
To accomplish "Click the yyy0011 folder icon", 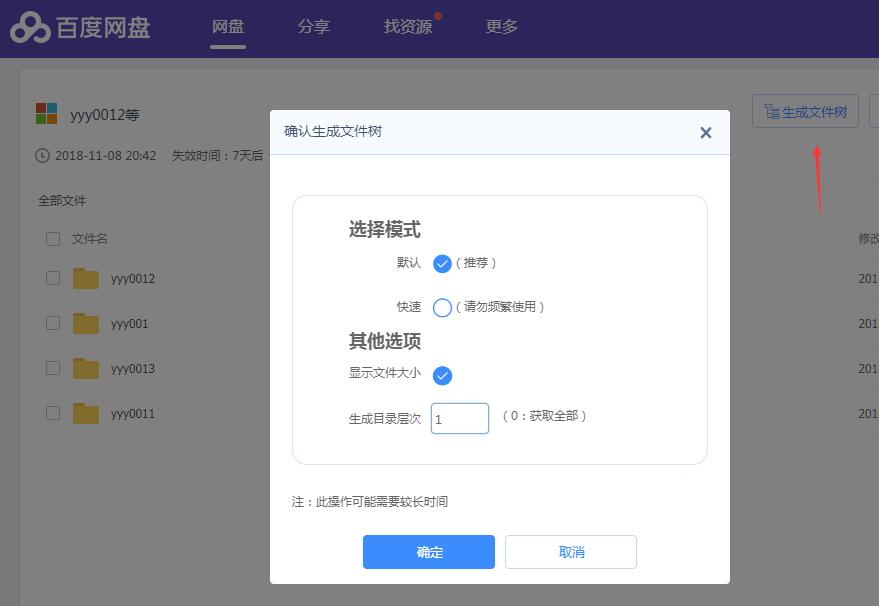I will coord(86,413).
